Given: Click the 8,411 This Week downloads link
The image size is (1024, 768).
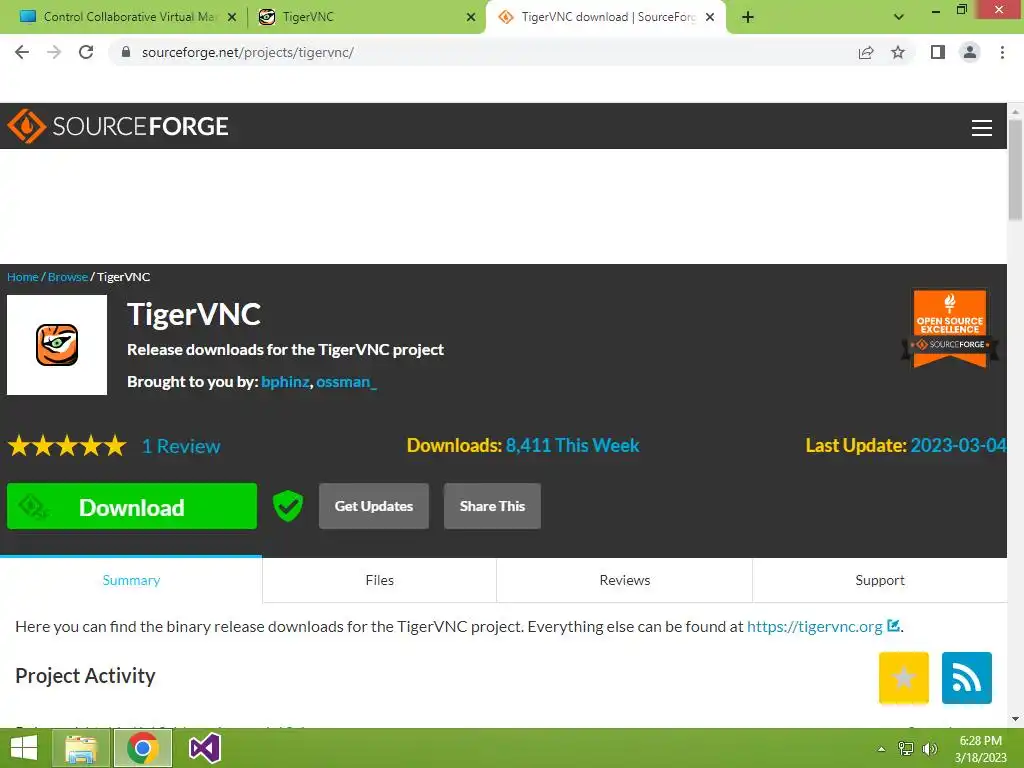Looking at the screenshot, I should click(x=572, y=445).
